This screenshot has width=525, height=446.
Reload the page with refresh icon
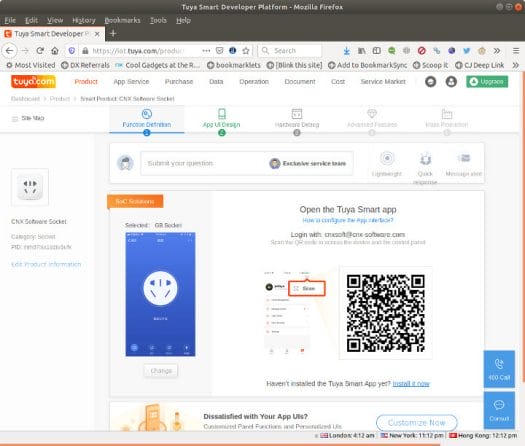[x=40, y=51]
